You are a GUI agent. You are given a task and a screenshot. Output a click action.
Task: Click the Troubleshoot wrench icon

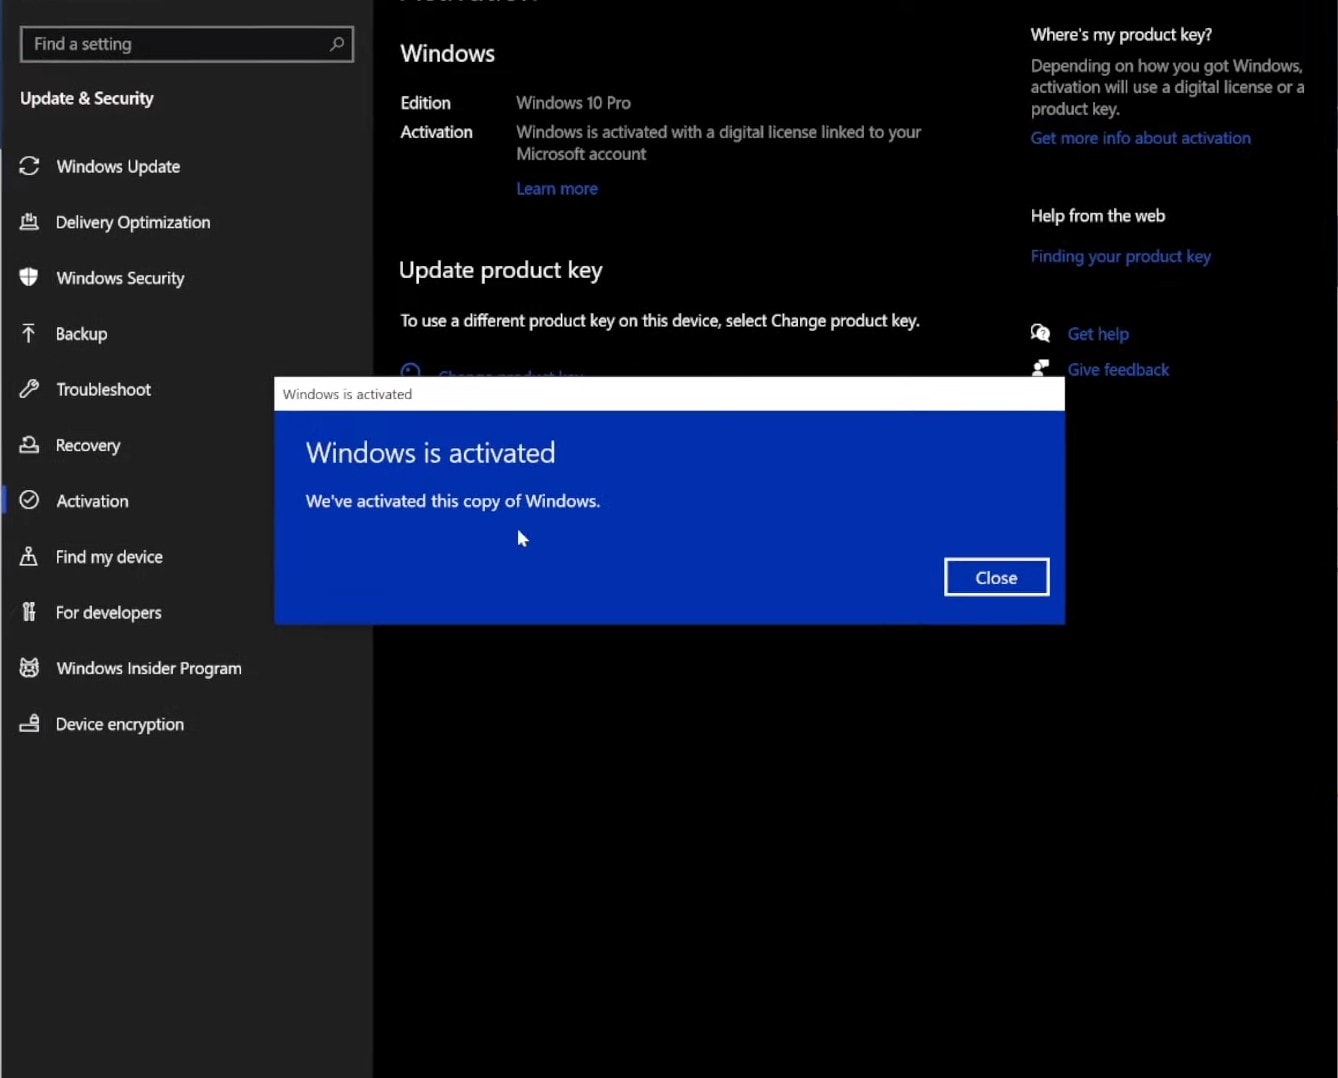(29, 389)
